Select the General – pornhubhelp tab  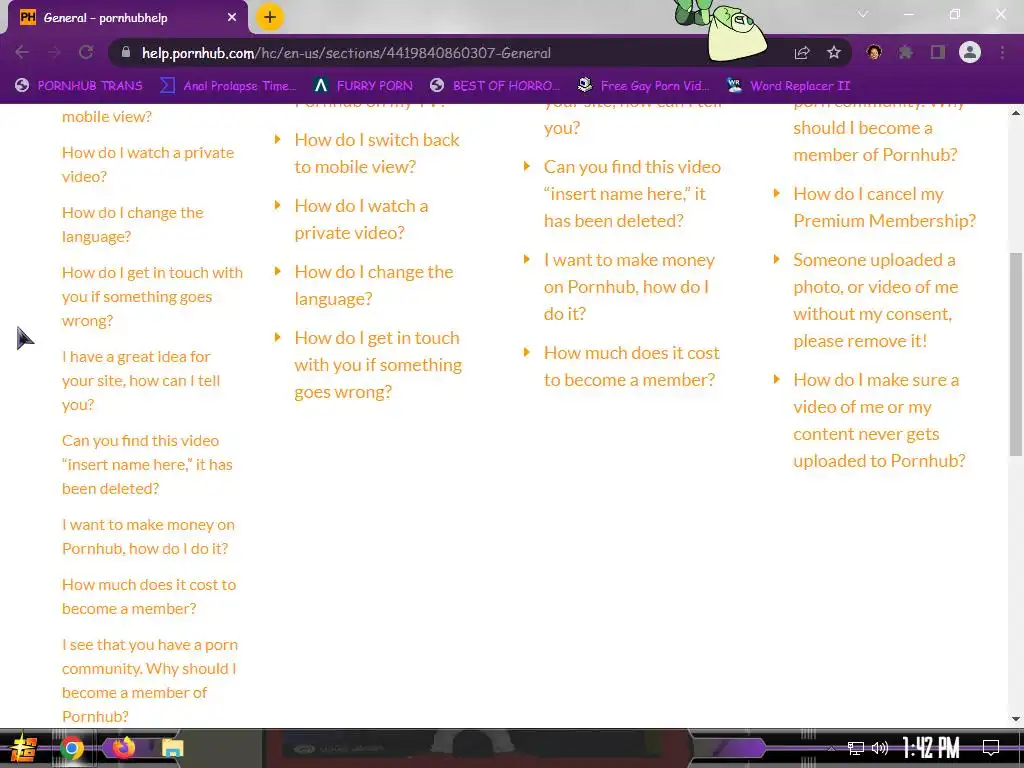(127, 18)
